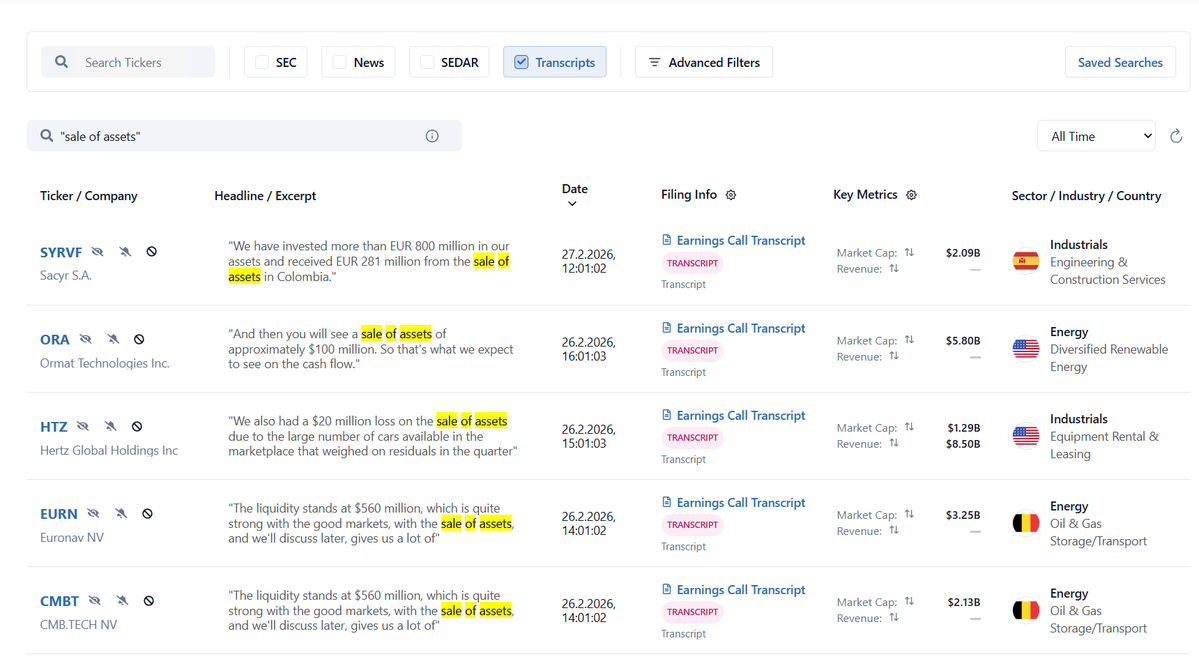Open Saved Searches

click(1120, 62)
